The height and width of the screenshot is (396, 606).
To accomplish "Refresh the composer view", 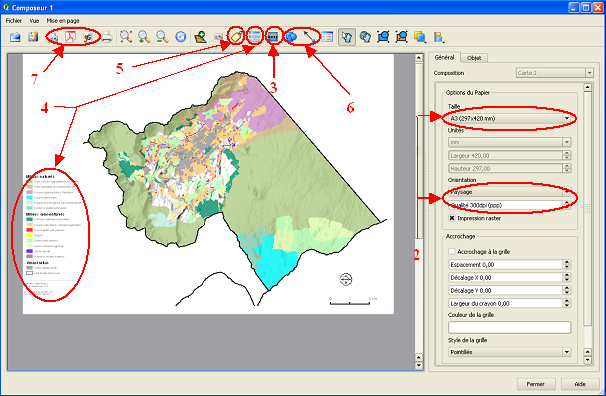I will [180, 37].
